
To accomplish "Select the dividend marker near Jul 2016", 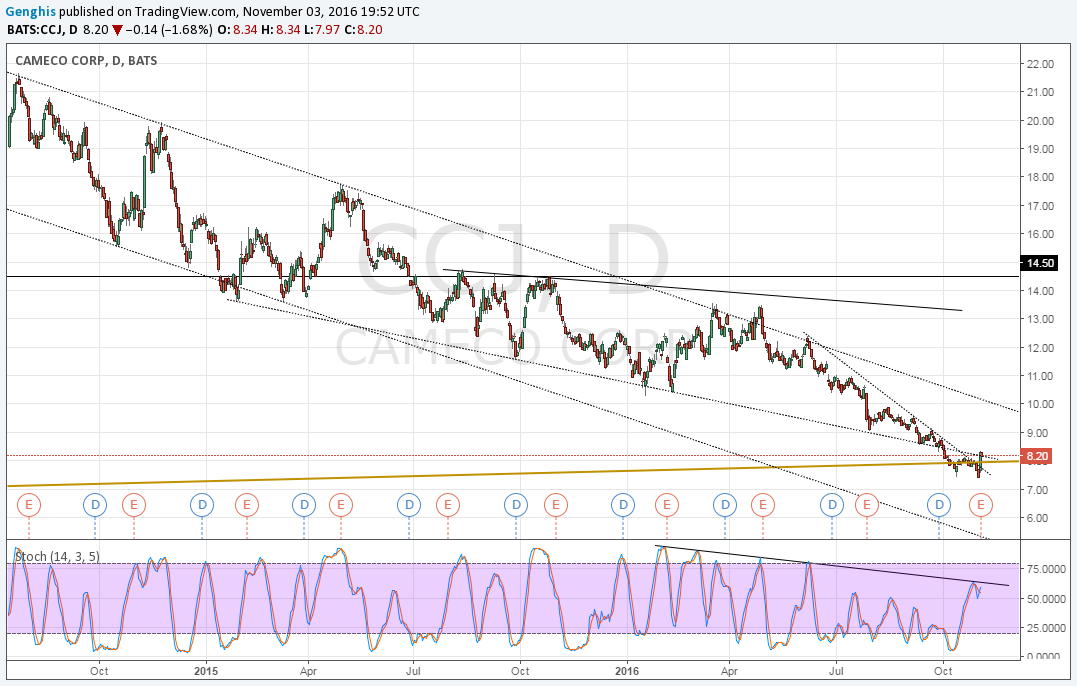I will coord(832,505).
